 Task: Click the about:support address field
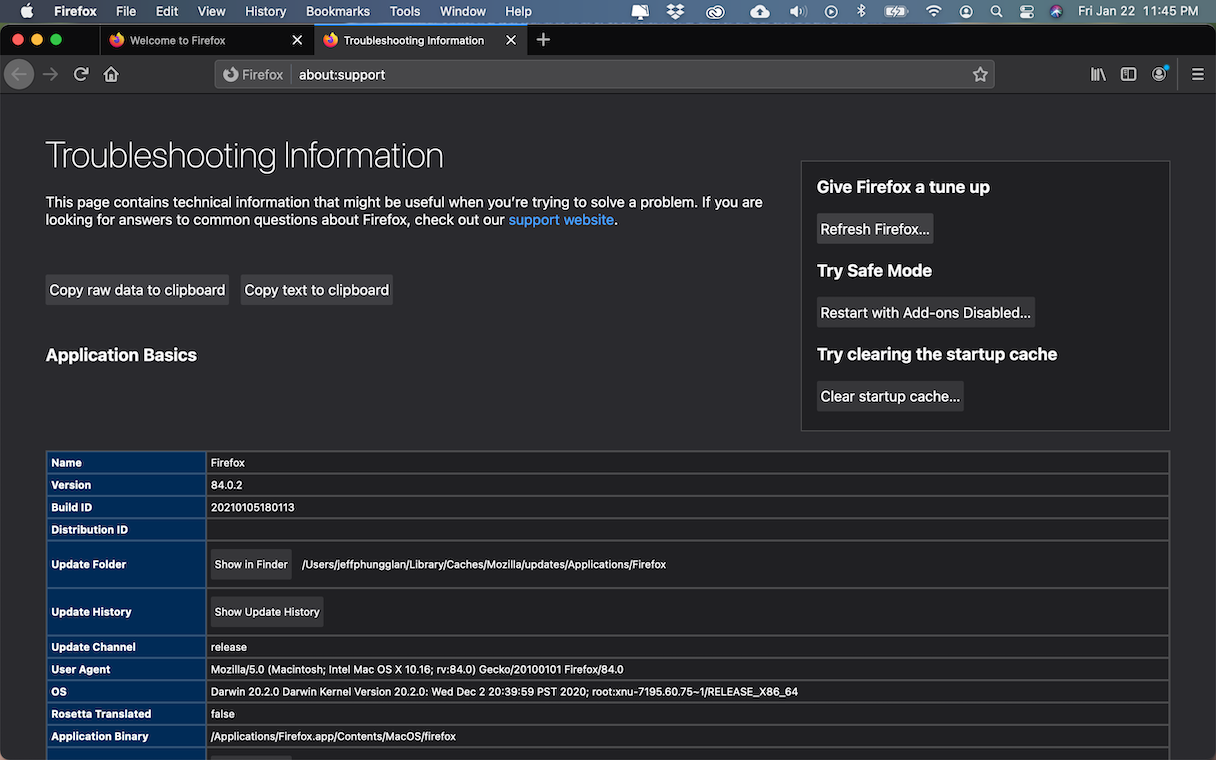click(630, 74)
